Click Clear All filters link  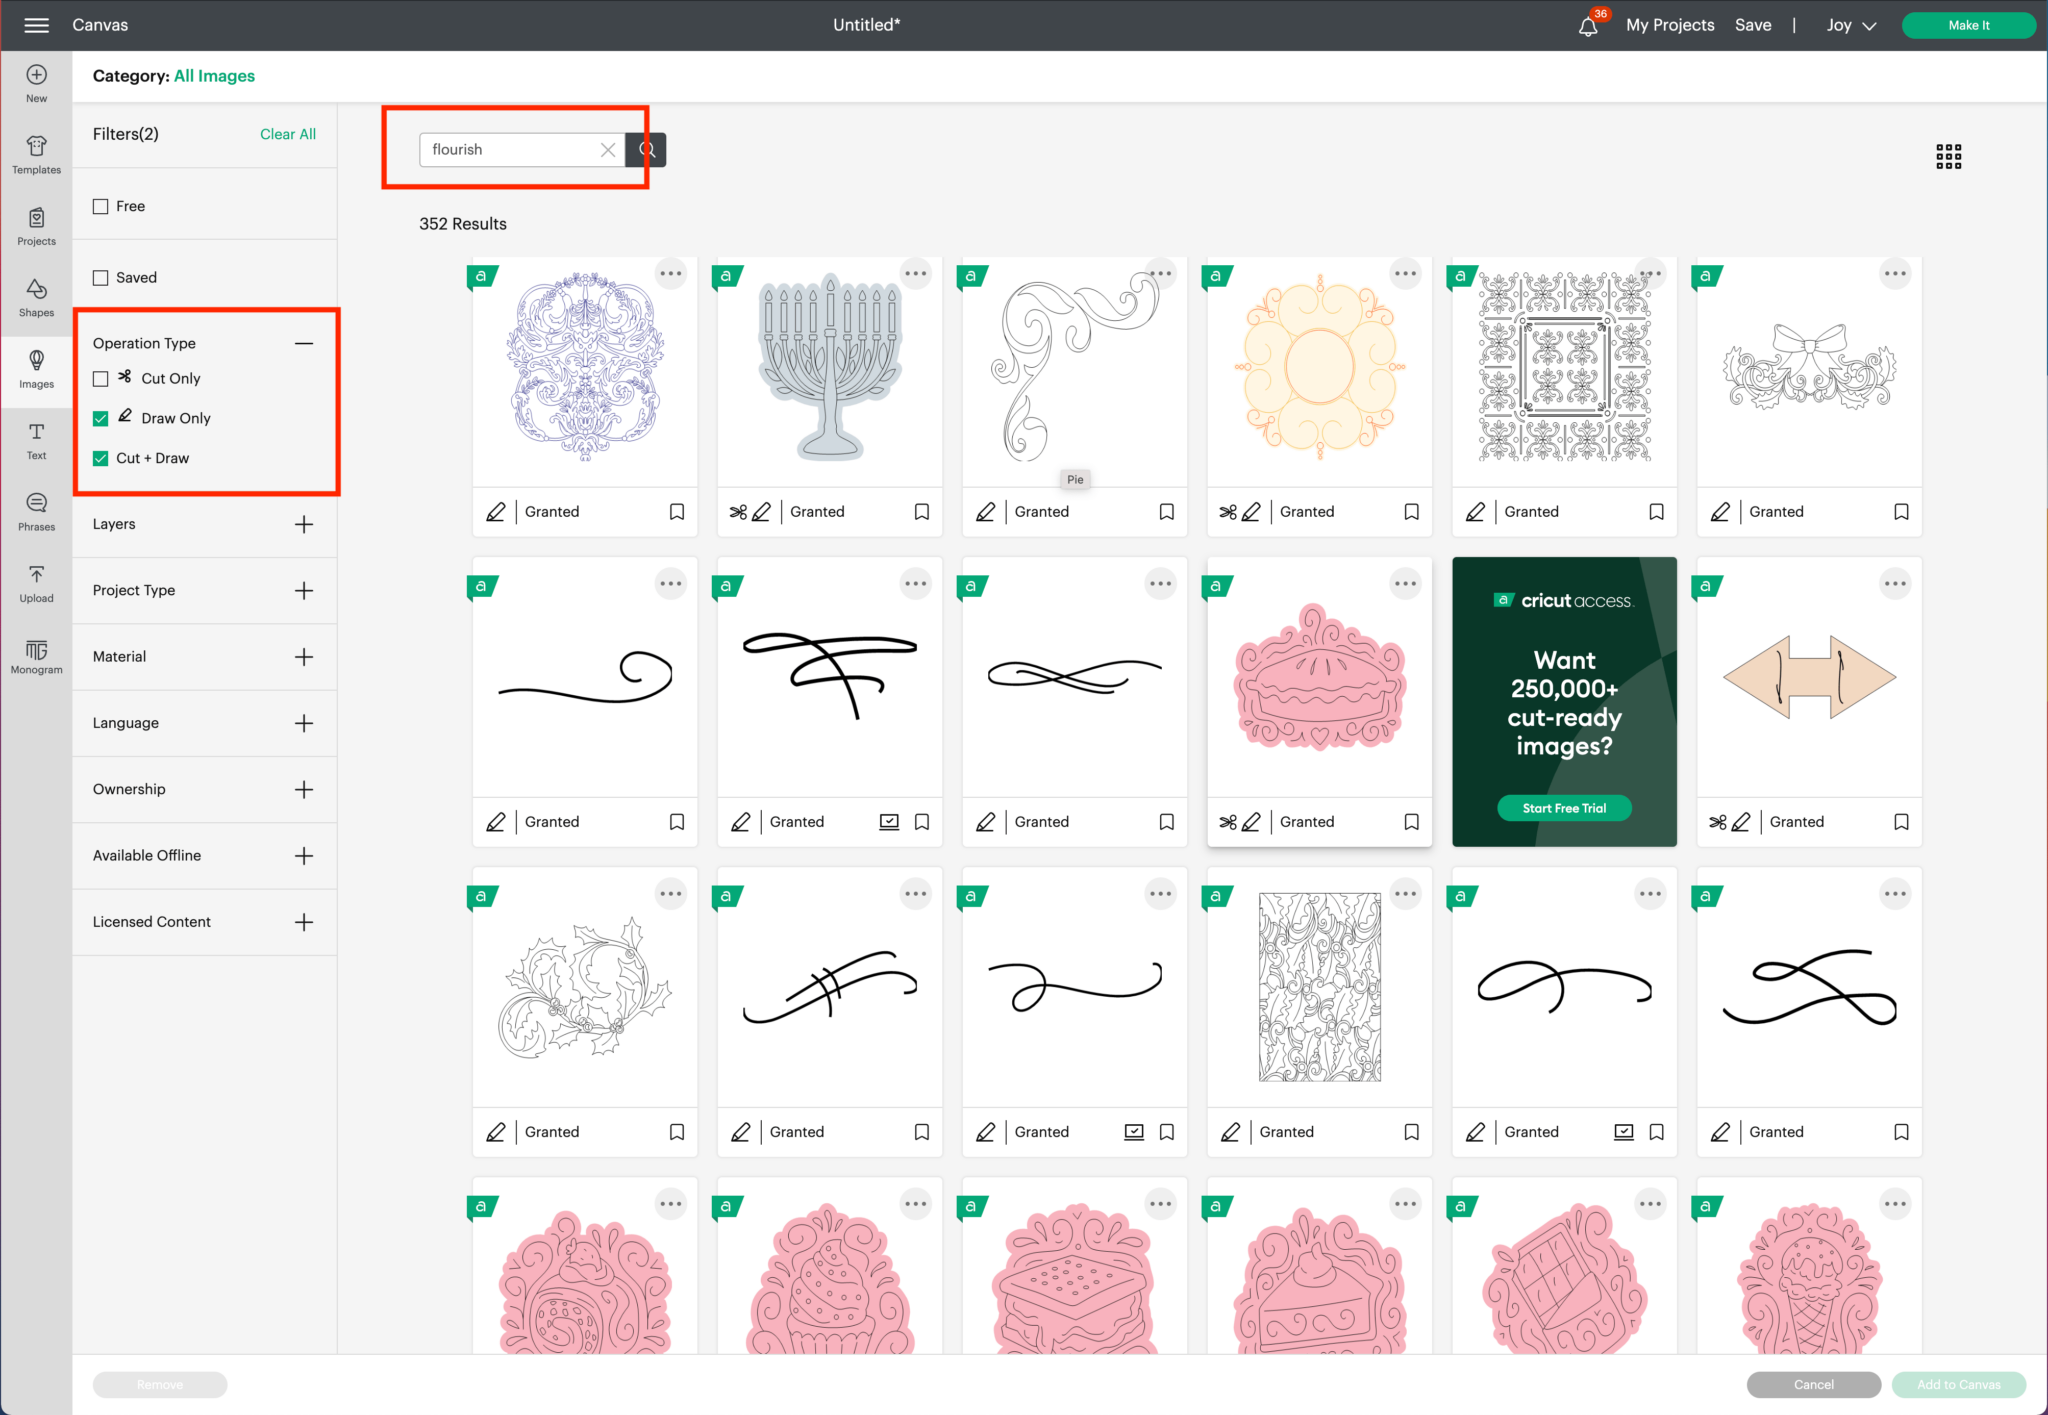[x=287, y=134]
